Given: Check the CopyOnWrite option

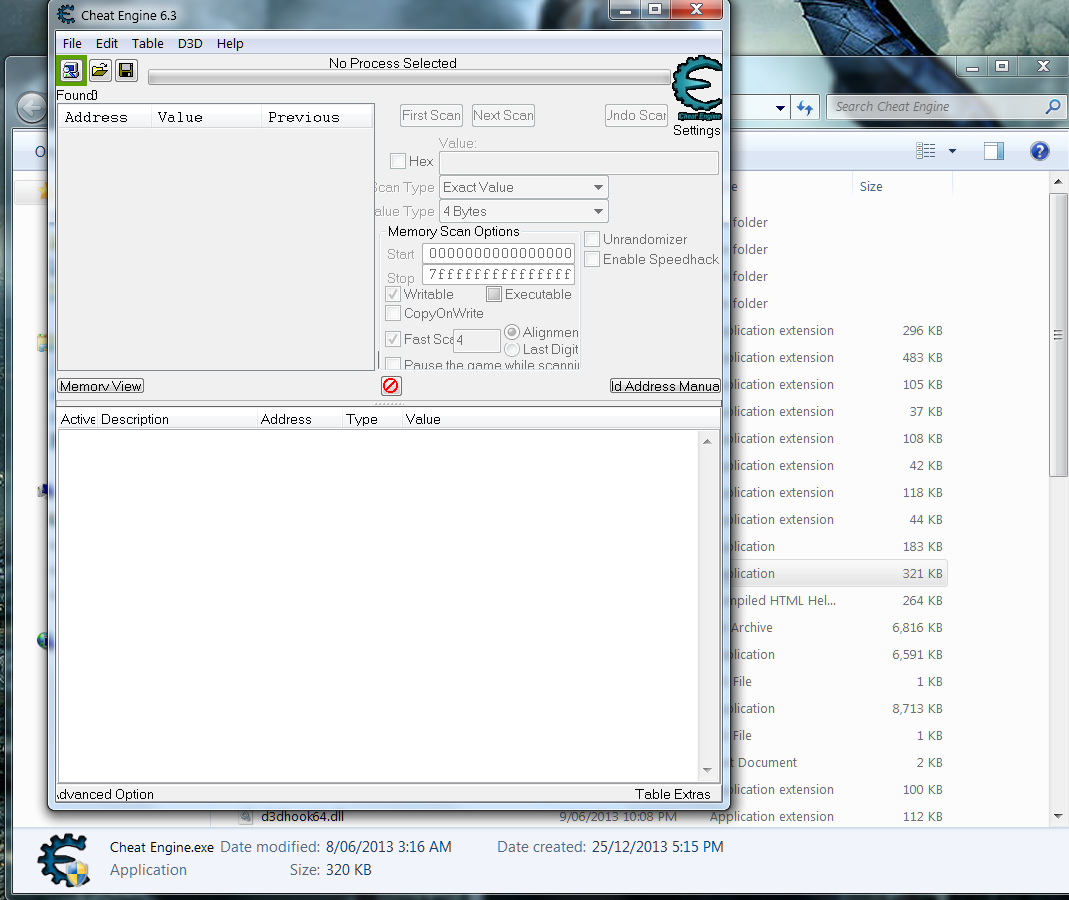Looking at the screenshot, I should 393,313.
